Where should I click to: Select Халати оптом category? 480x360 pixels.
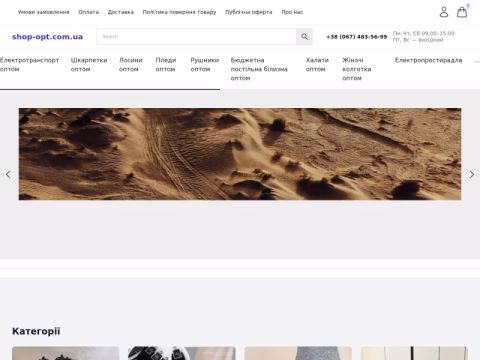pos(317,65)
